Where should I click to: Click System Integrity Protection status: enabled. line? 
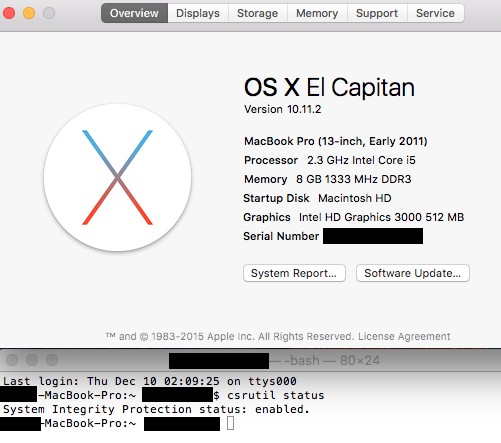pyautogui.click(x=156, y=409)
